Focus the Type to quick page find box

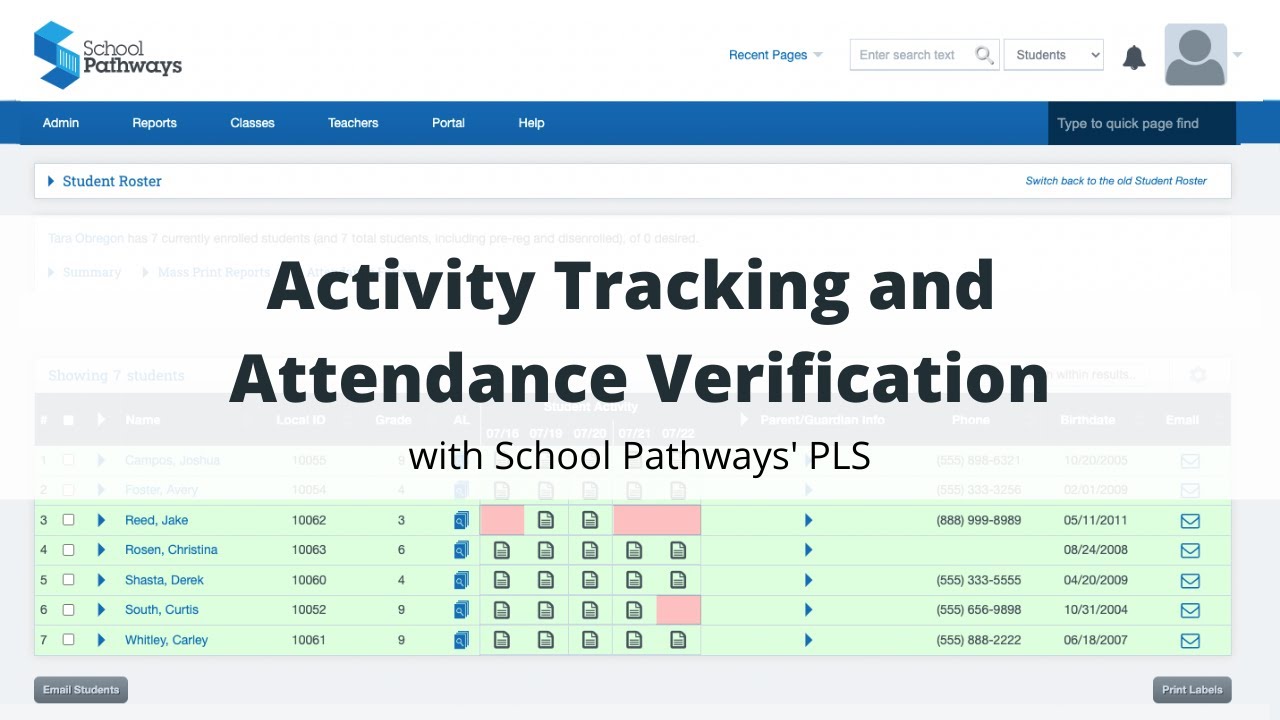point(1142,123)
